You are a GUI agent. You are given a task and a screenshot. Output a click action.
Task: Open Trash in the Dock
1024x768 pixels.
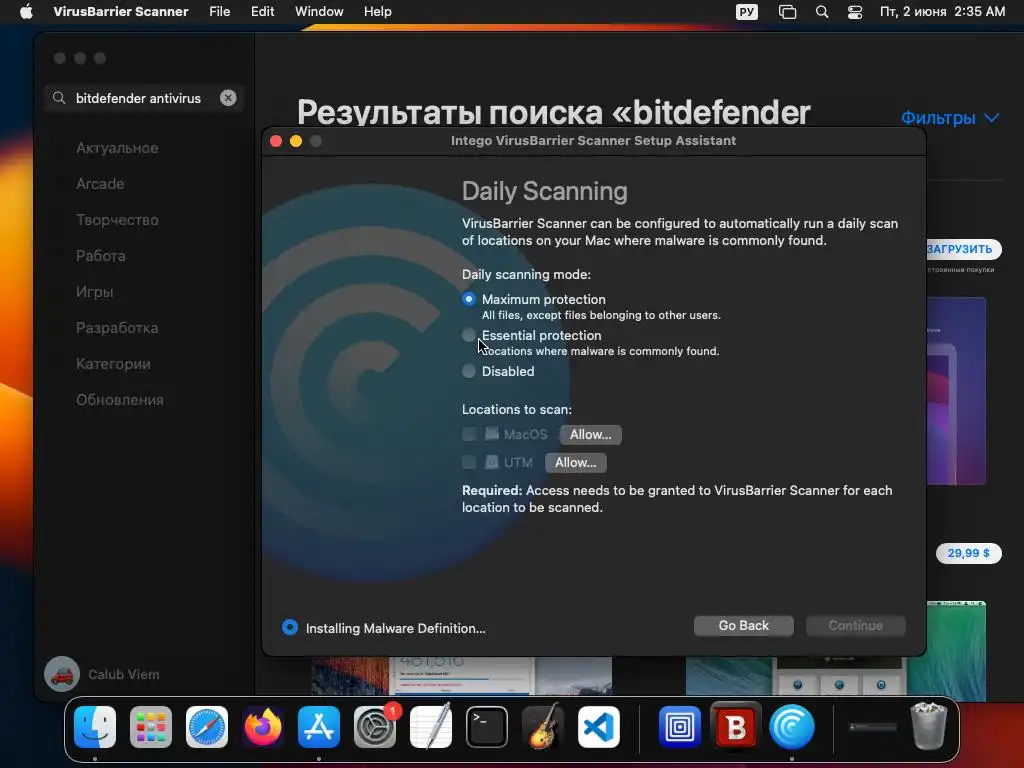tap(929, 726)
